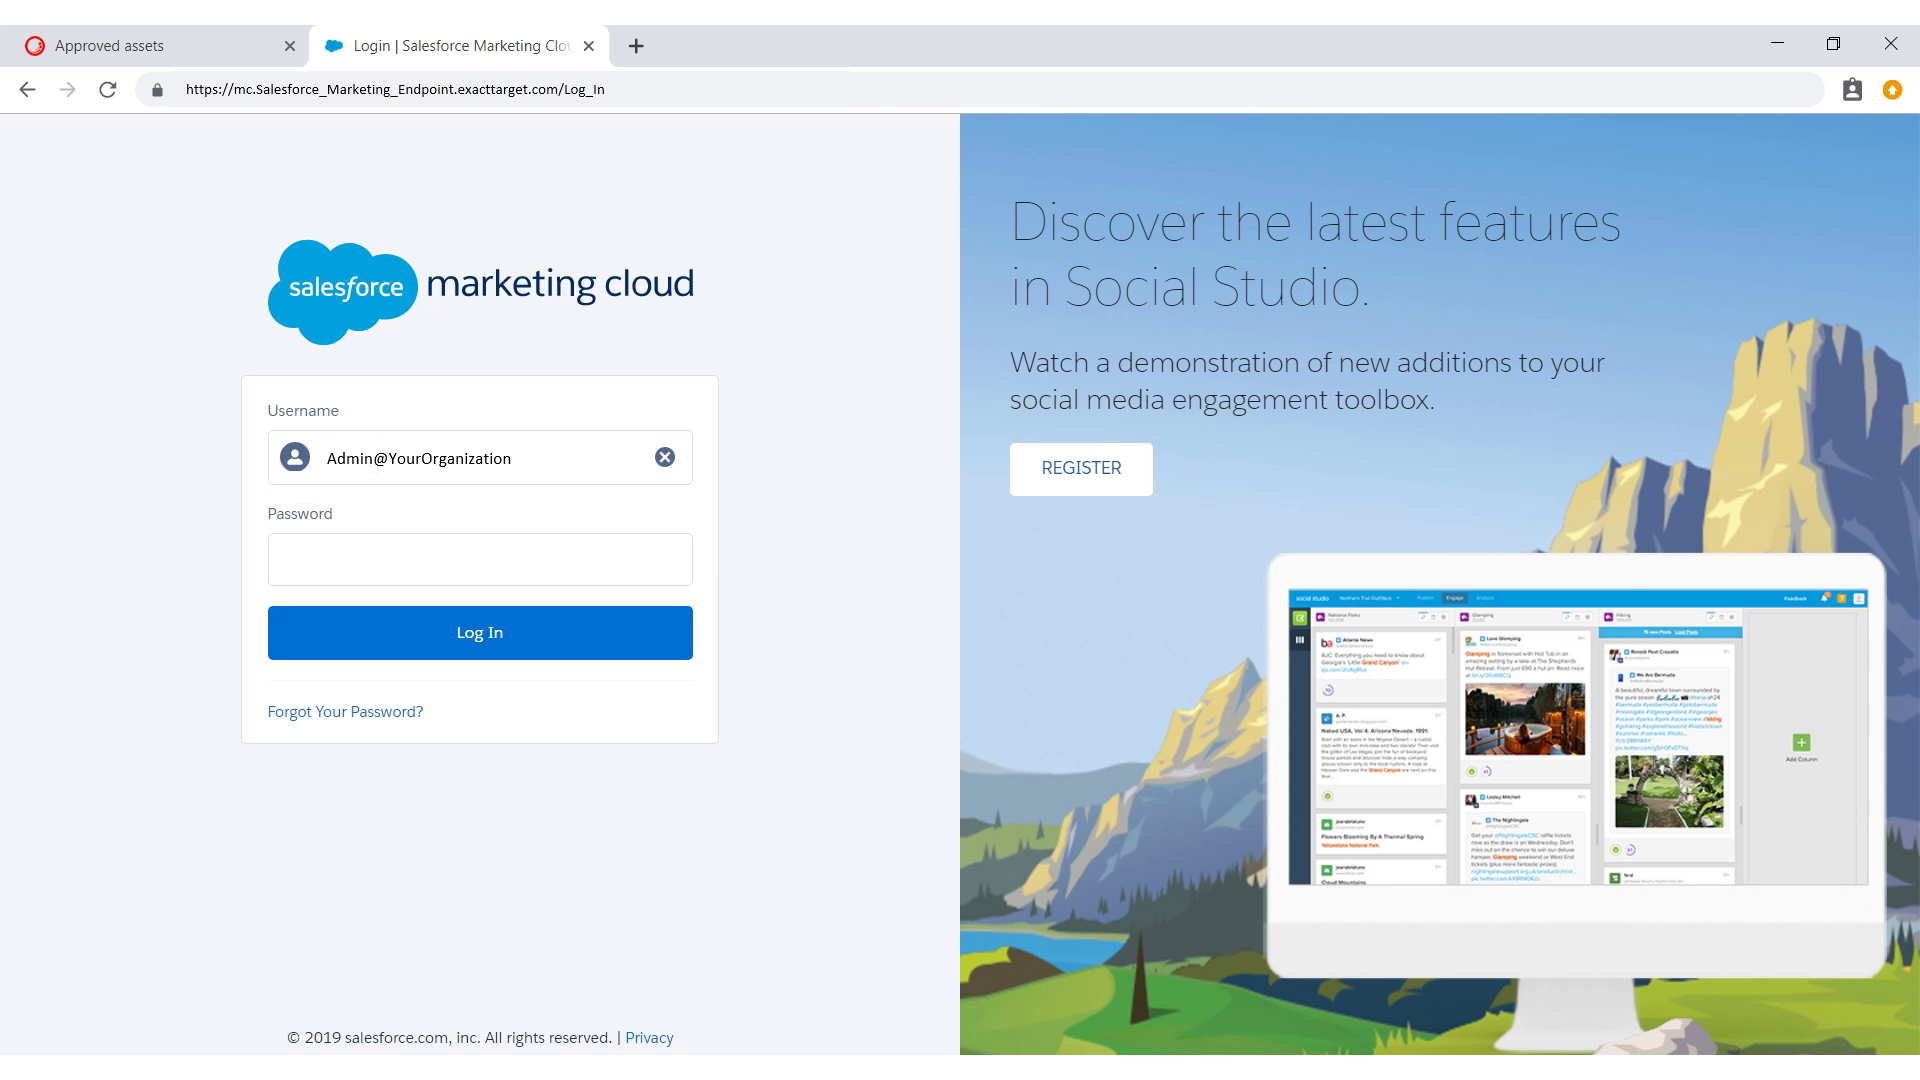
Task: Click the REGISTER button
Action: click(x=1081, y=469)
